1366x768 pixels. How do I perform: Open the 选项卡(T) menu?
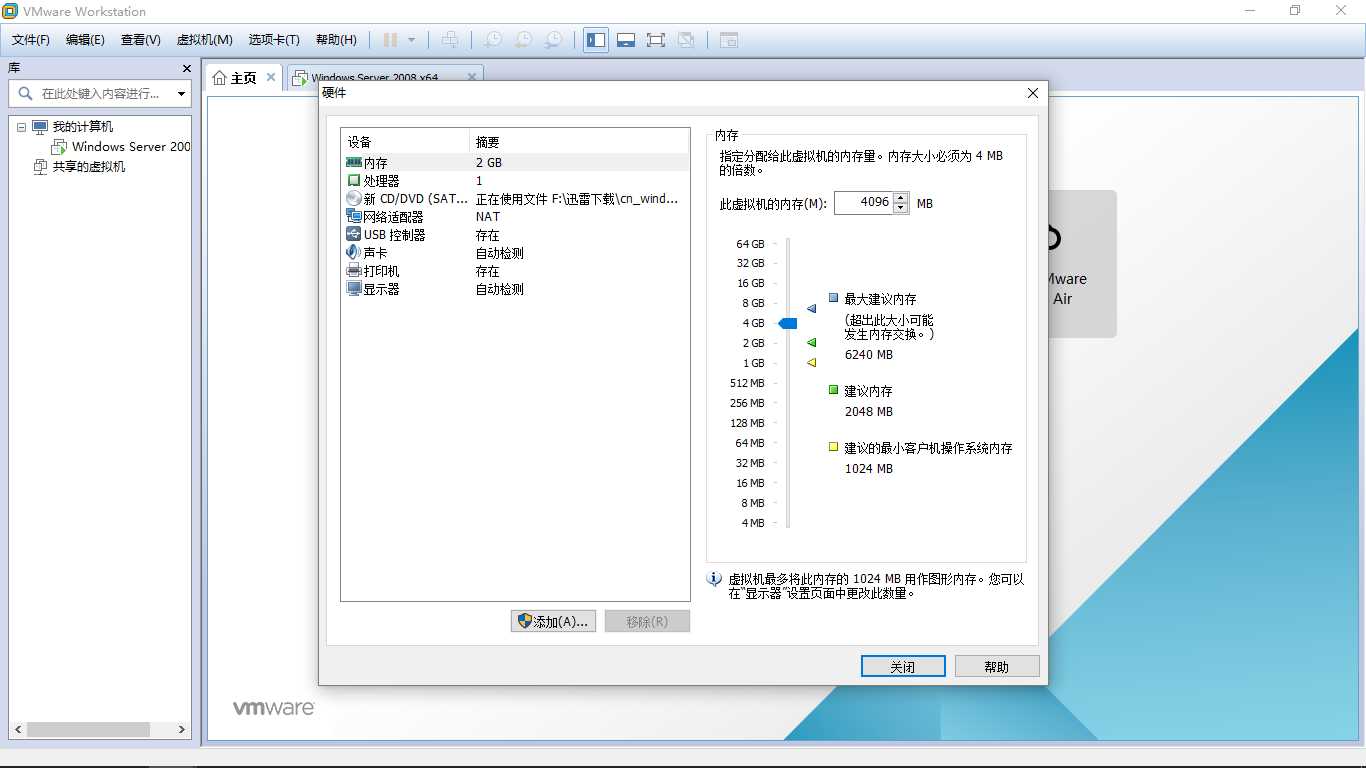[274, 40]
